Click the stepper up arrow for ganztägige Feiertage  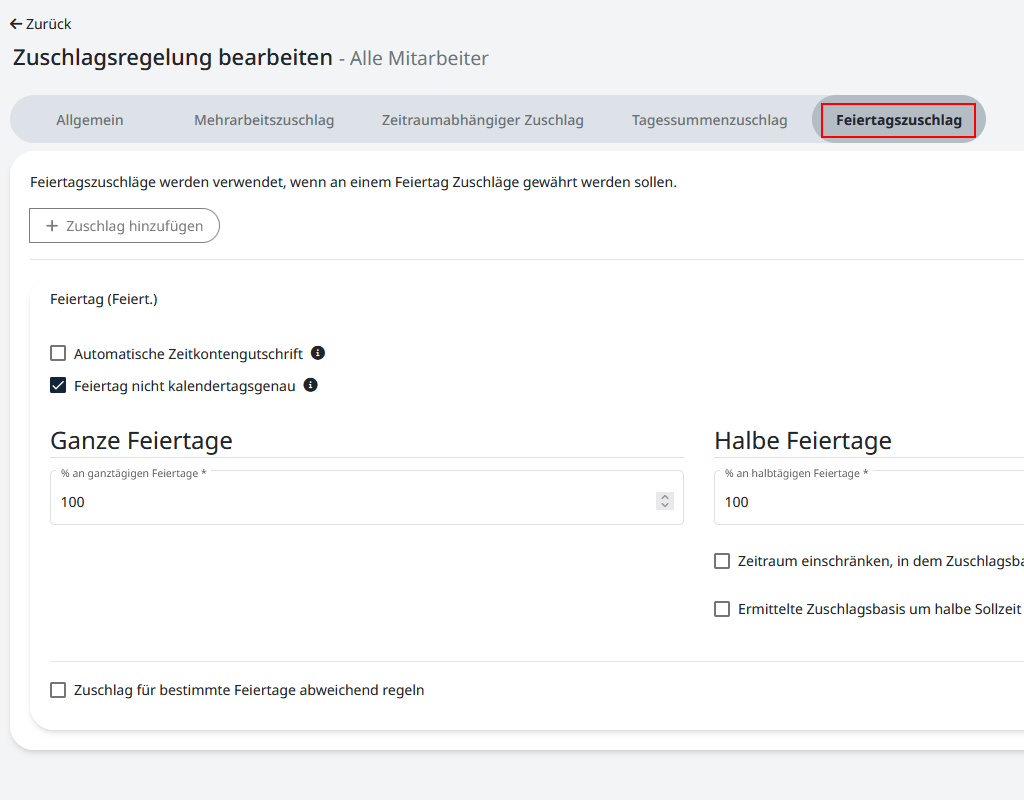tap(665, 495)
